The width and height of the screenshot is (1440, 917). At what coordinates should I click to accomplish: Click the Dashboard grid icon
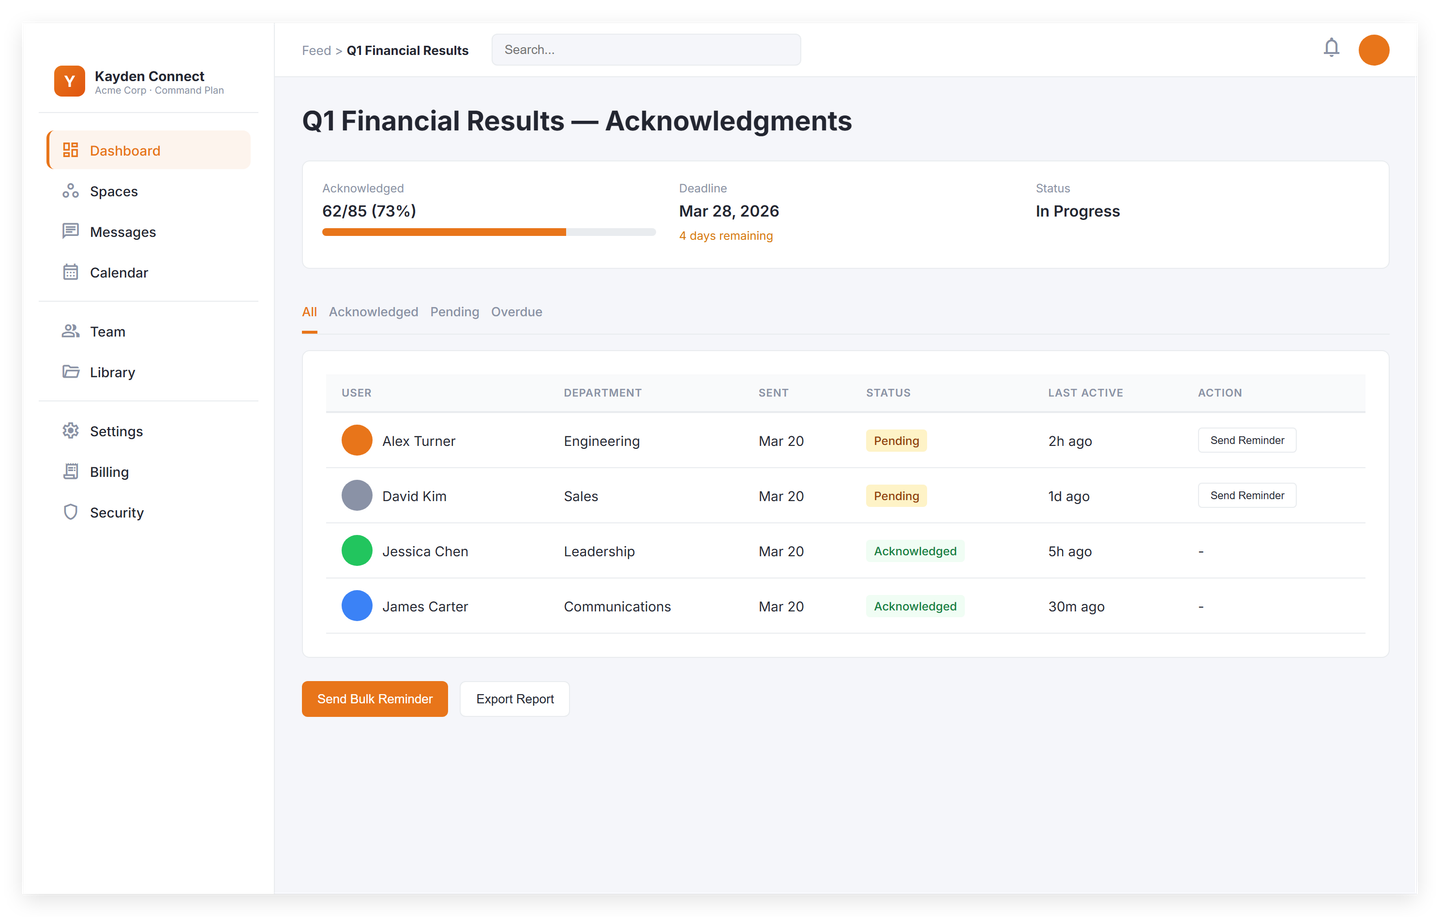70,150
